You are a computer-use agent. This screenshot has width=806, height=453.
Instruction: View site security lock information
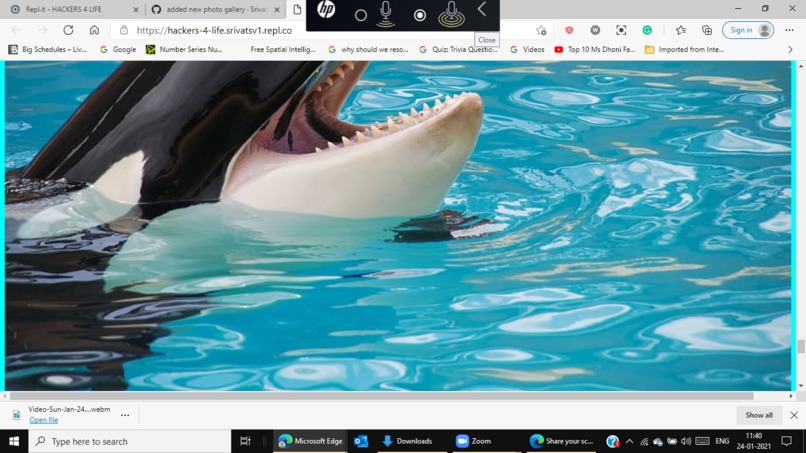click(124, 30)
